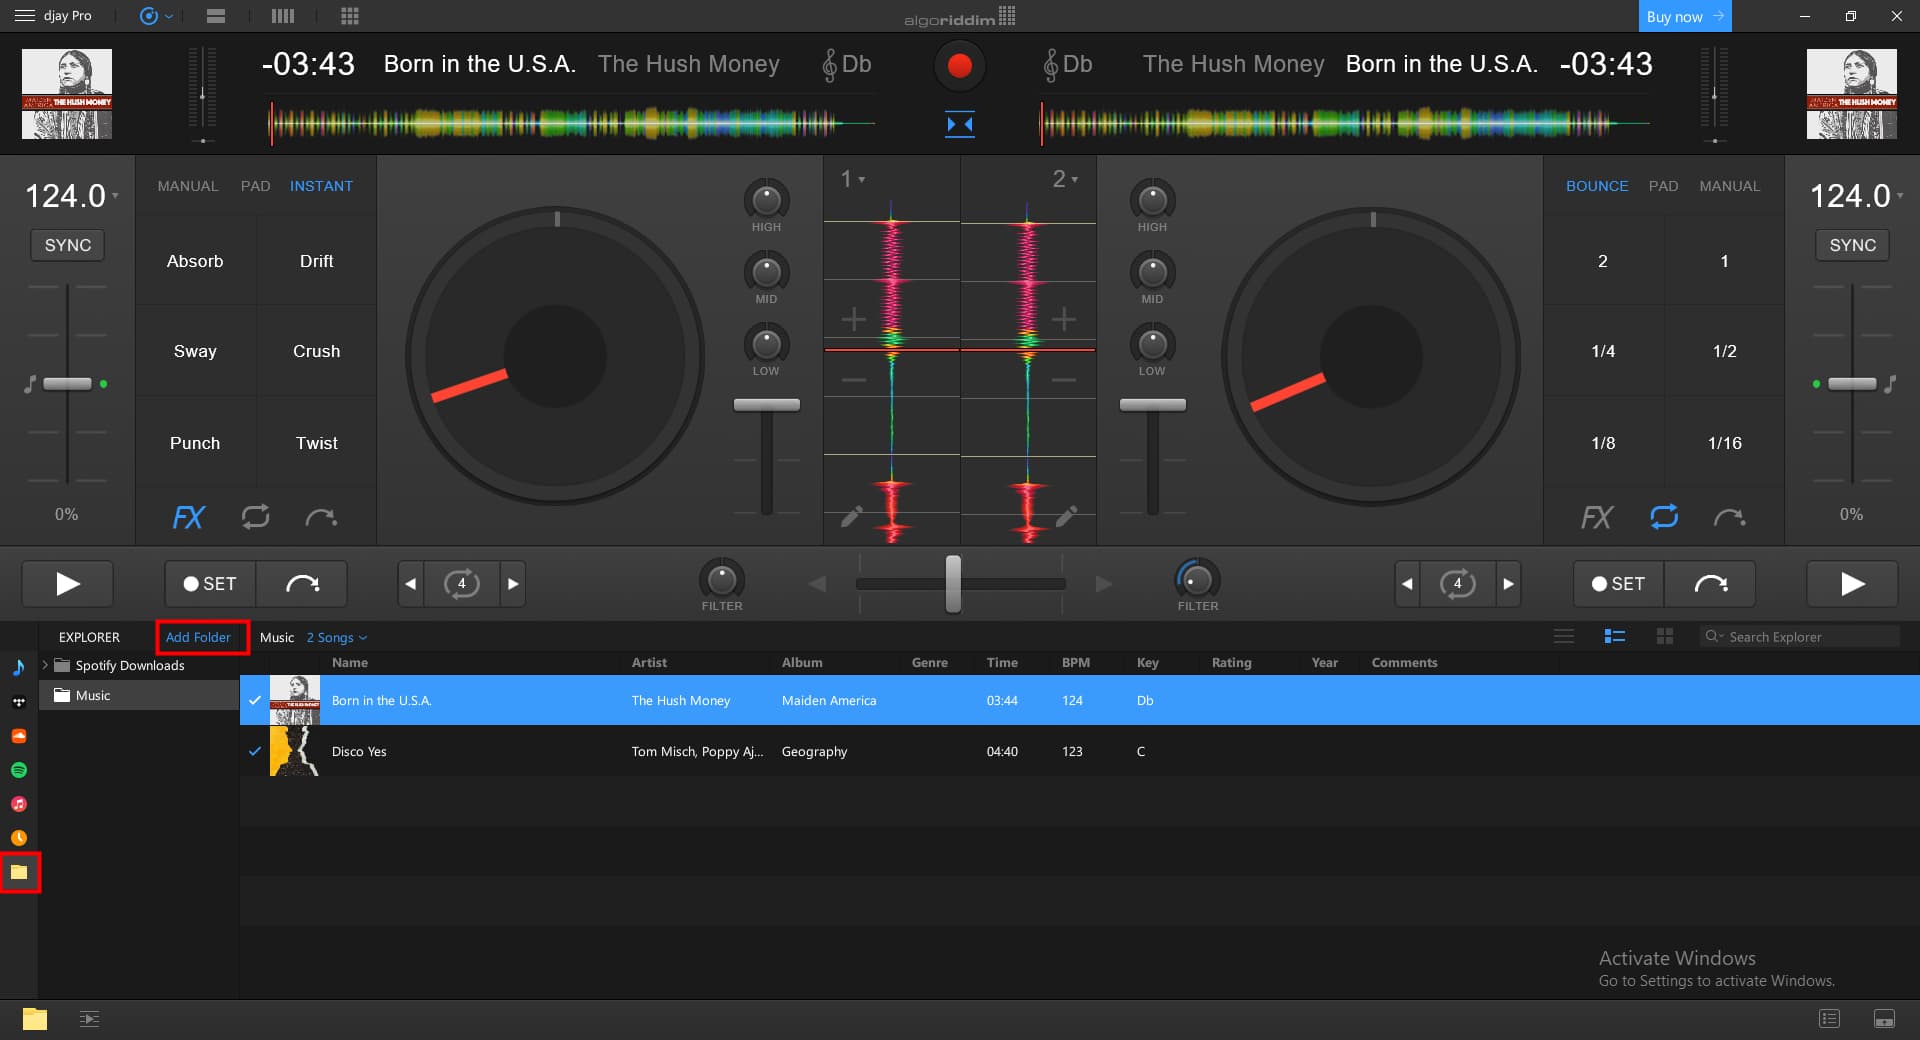
Task: Open the iTunes music source in sidebar
Action: point(19,804)
